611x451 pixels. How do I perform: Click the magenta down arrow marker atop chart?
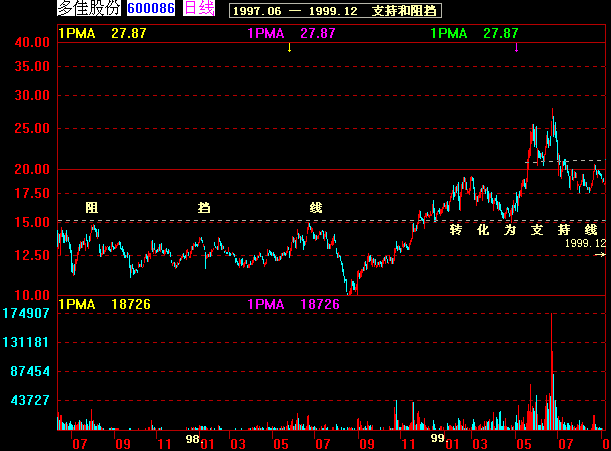(516, 47)
